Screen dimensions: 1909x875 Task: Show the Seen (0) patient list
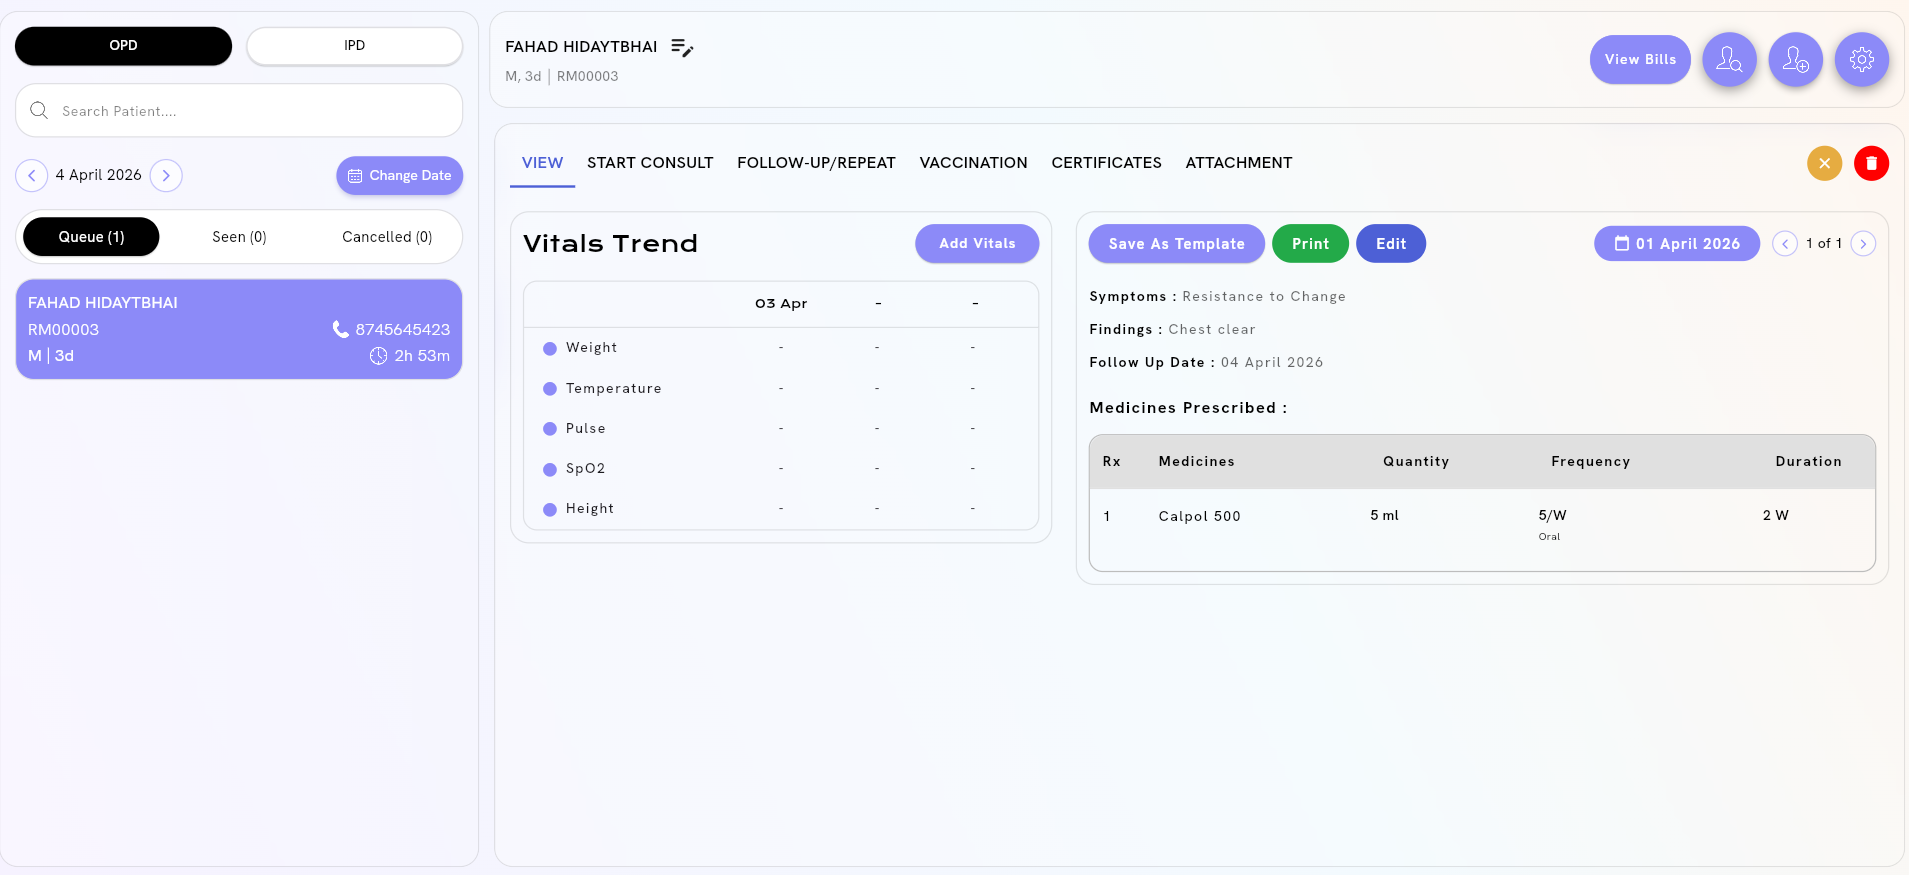click(x=239, y=237)
